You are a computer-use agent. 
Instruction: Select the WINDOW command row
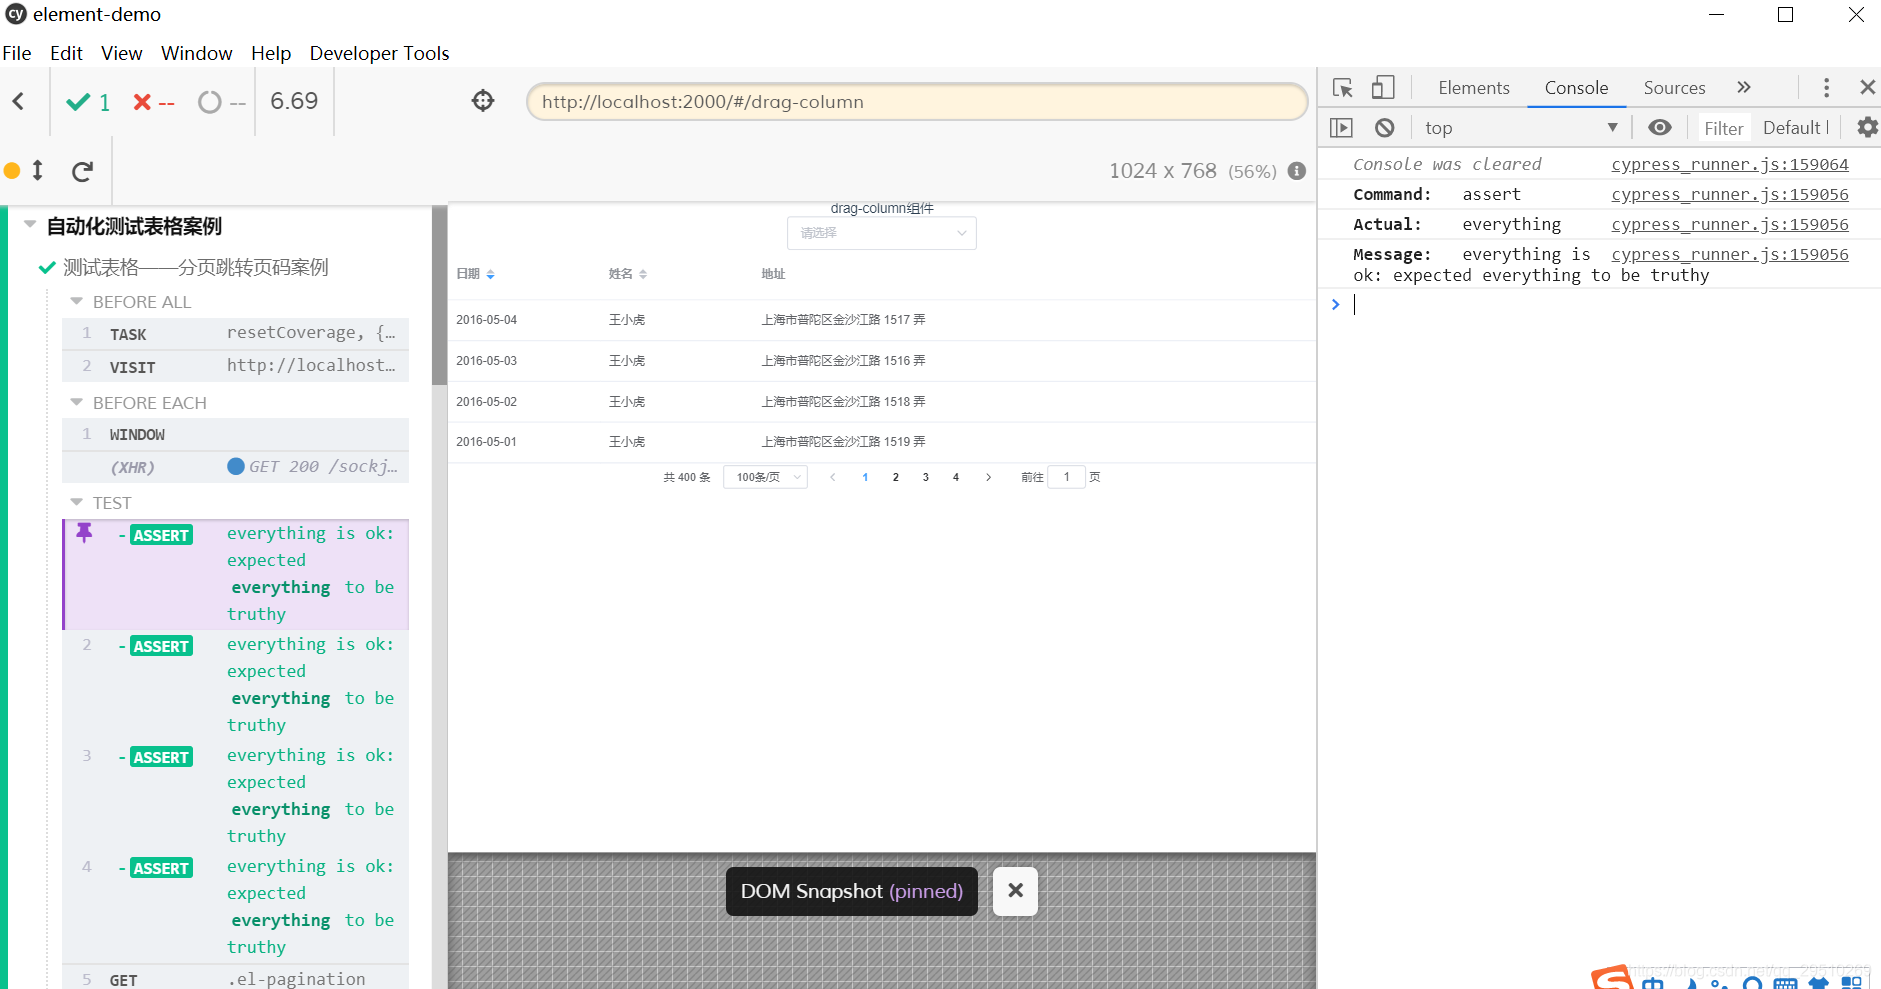pos(236,434)
